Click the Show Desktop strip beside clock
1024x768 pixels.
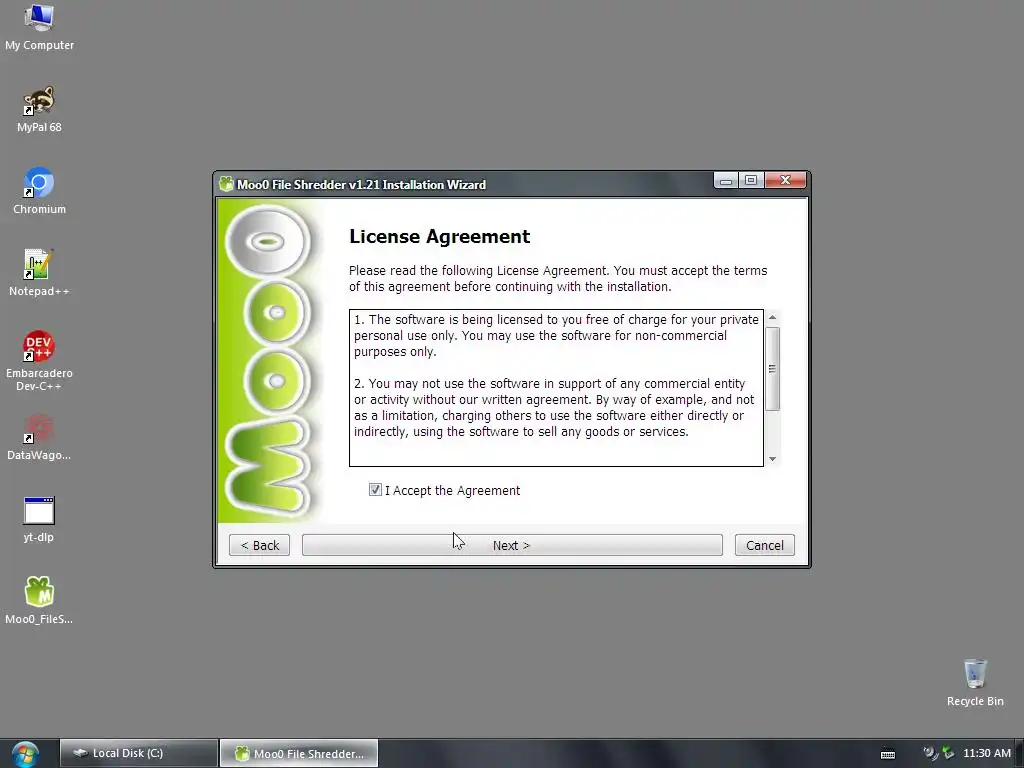[x=1020, y=754]
